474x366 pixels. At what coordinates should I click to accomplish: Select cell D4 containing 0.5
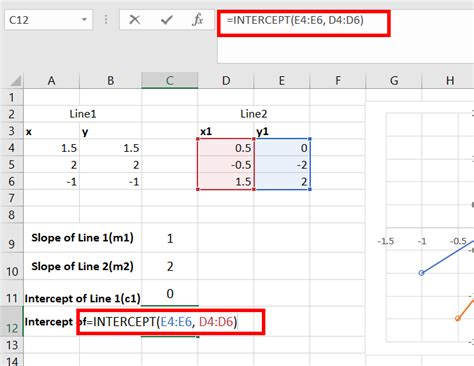(226, 148)
